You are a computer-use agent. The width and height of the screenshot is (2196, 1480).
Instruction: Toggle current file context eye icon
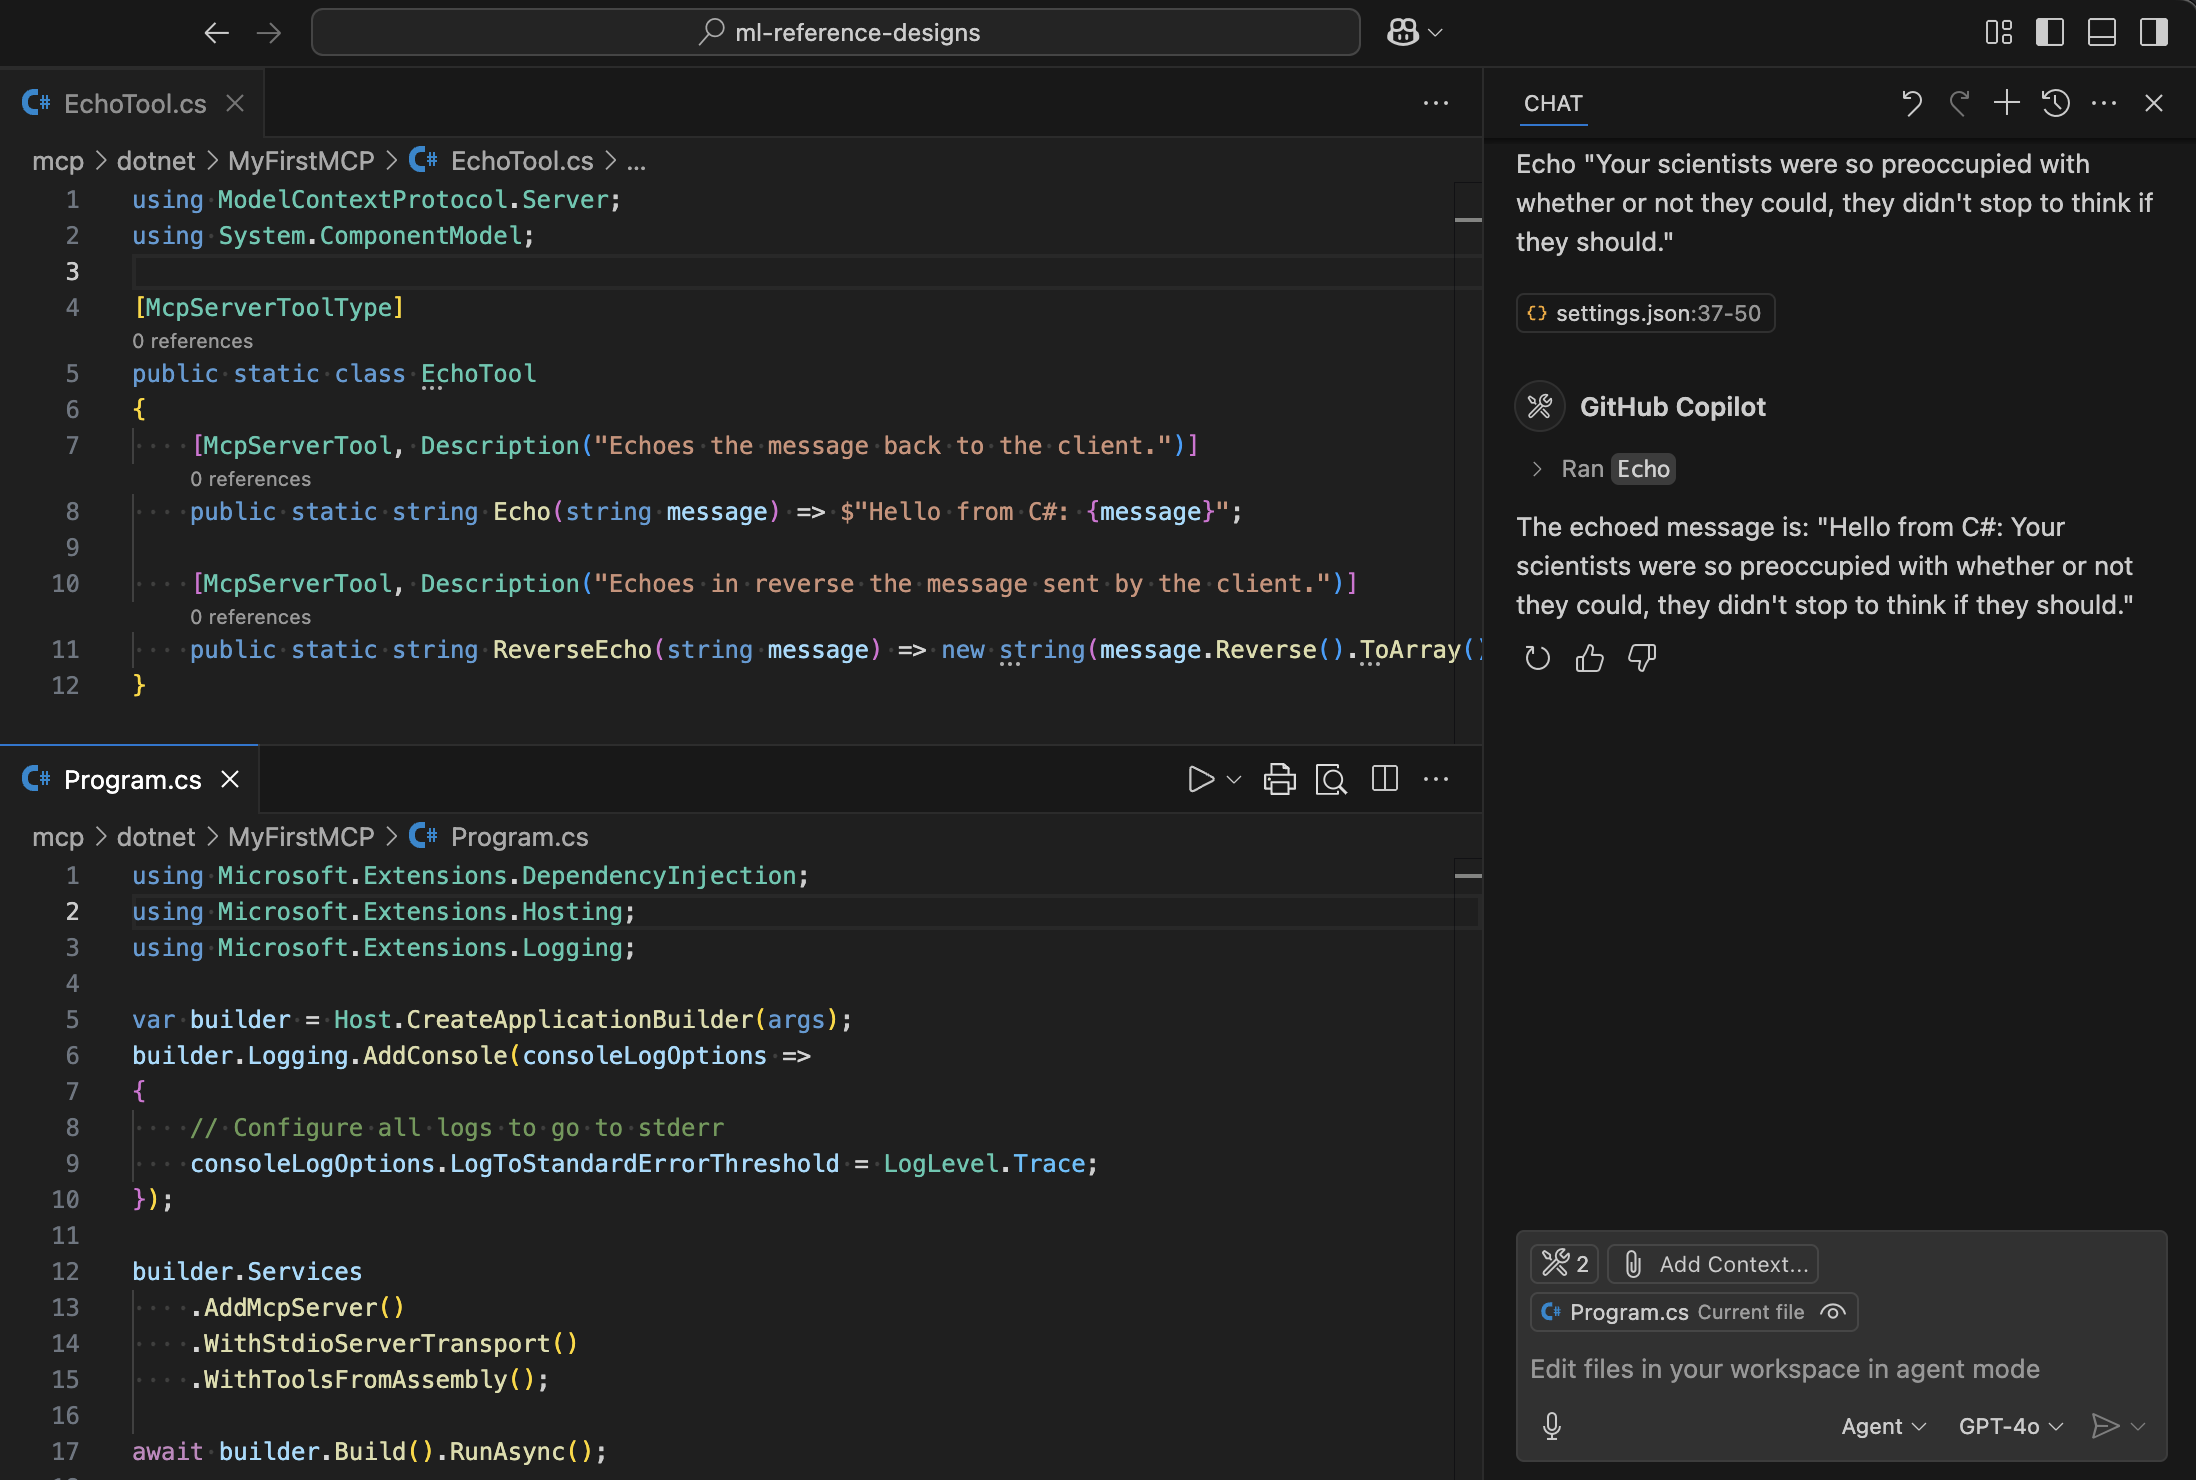click(x=1833, y=1312)
